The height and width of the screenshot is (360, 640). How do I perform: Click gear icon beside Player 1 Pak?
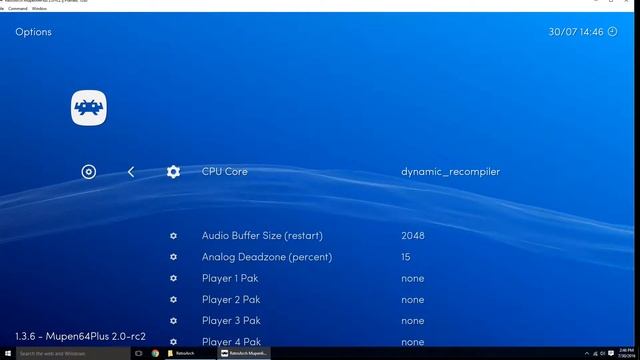pyautogui.click(x=173, y=278)
